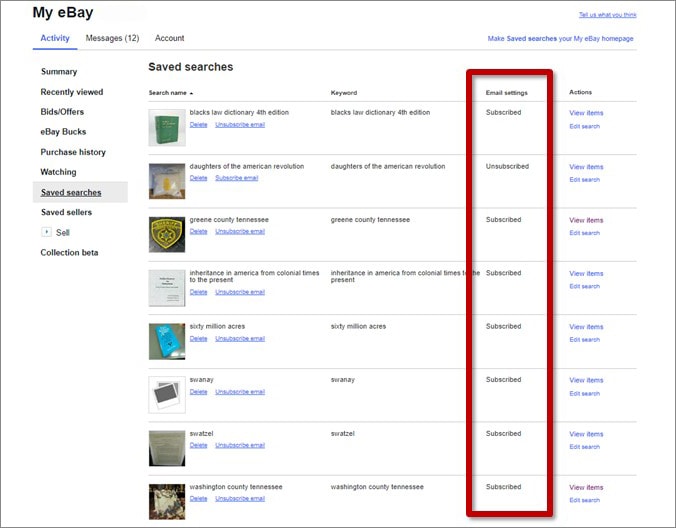Unsubscribe email for sixty million acres
This screenshot has width=676, height=528.
(x=240, y=339)
